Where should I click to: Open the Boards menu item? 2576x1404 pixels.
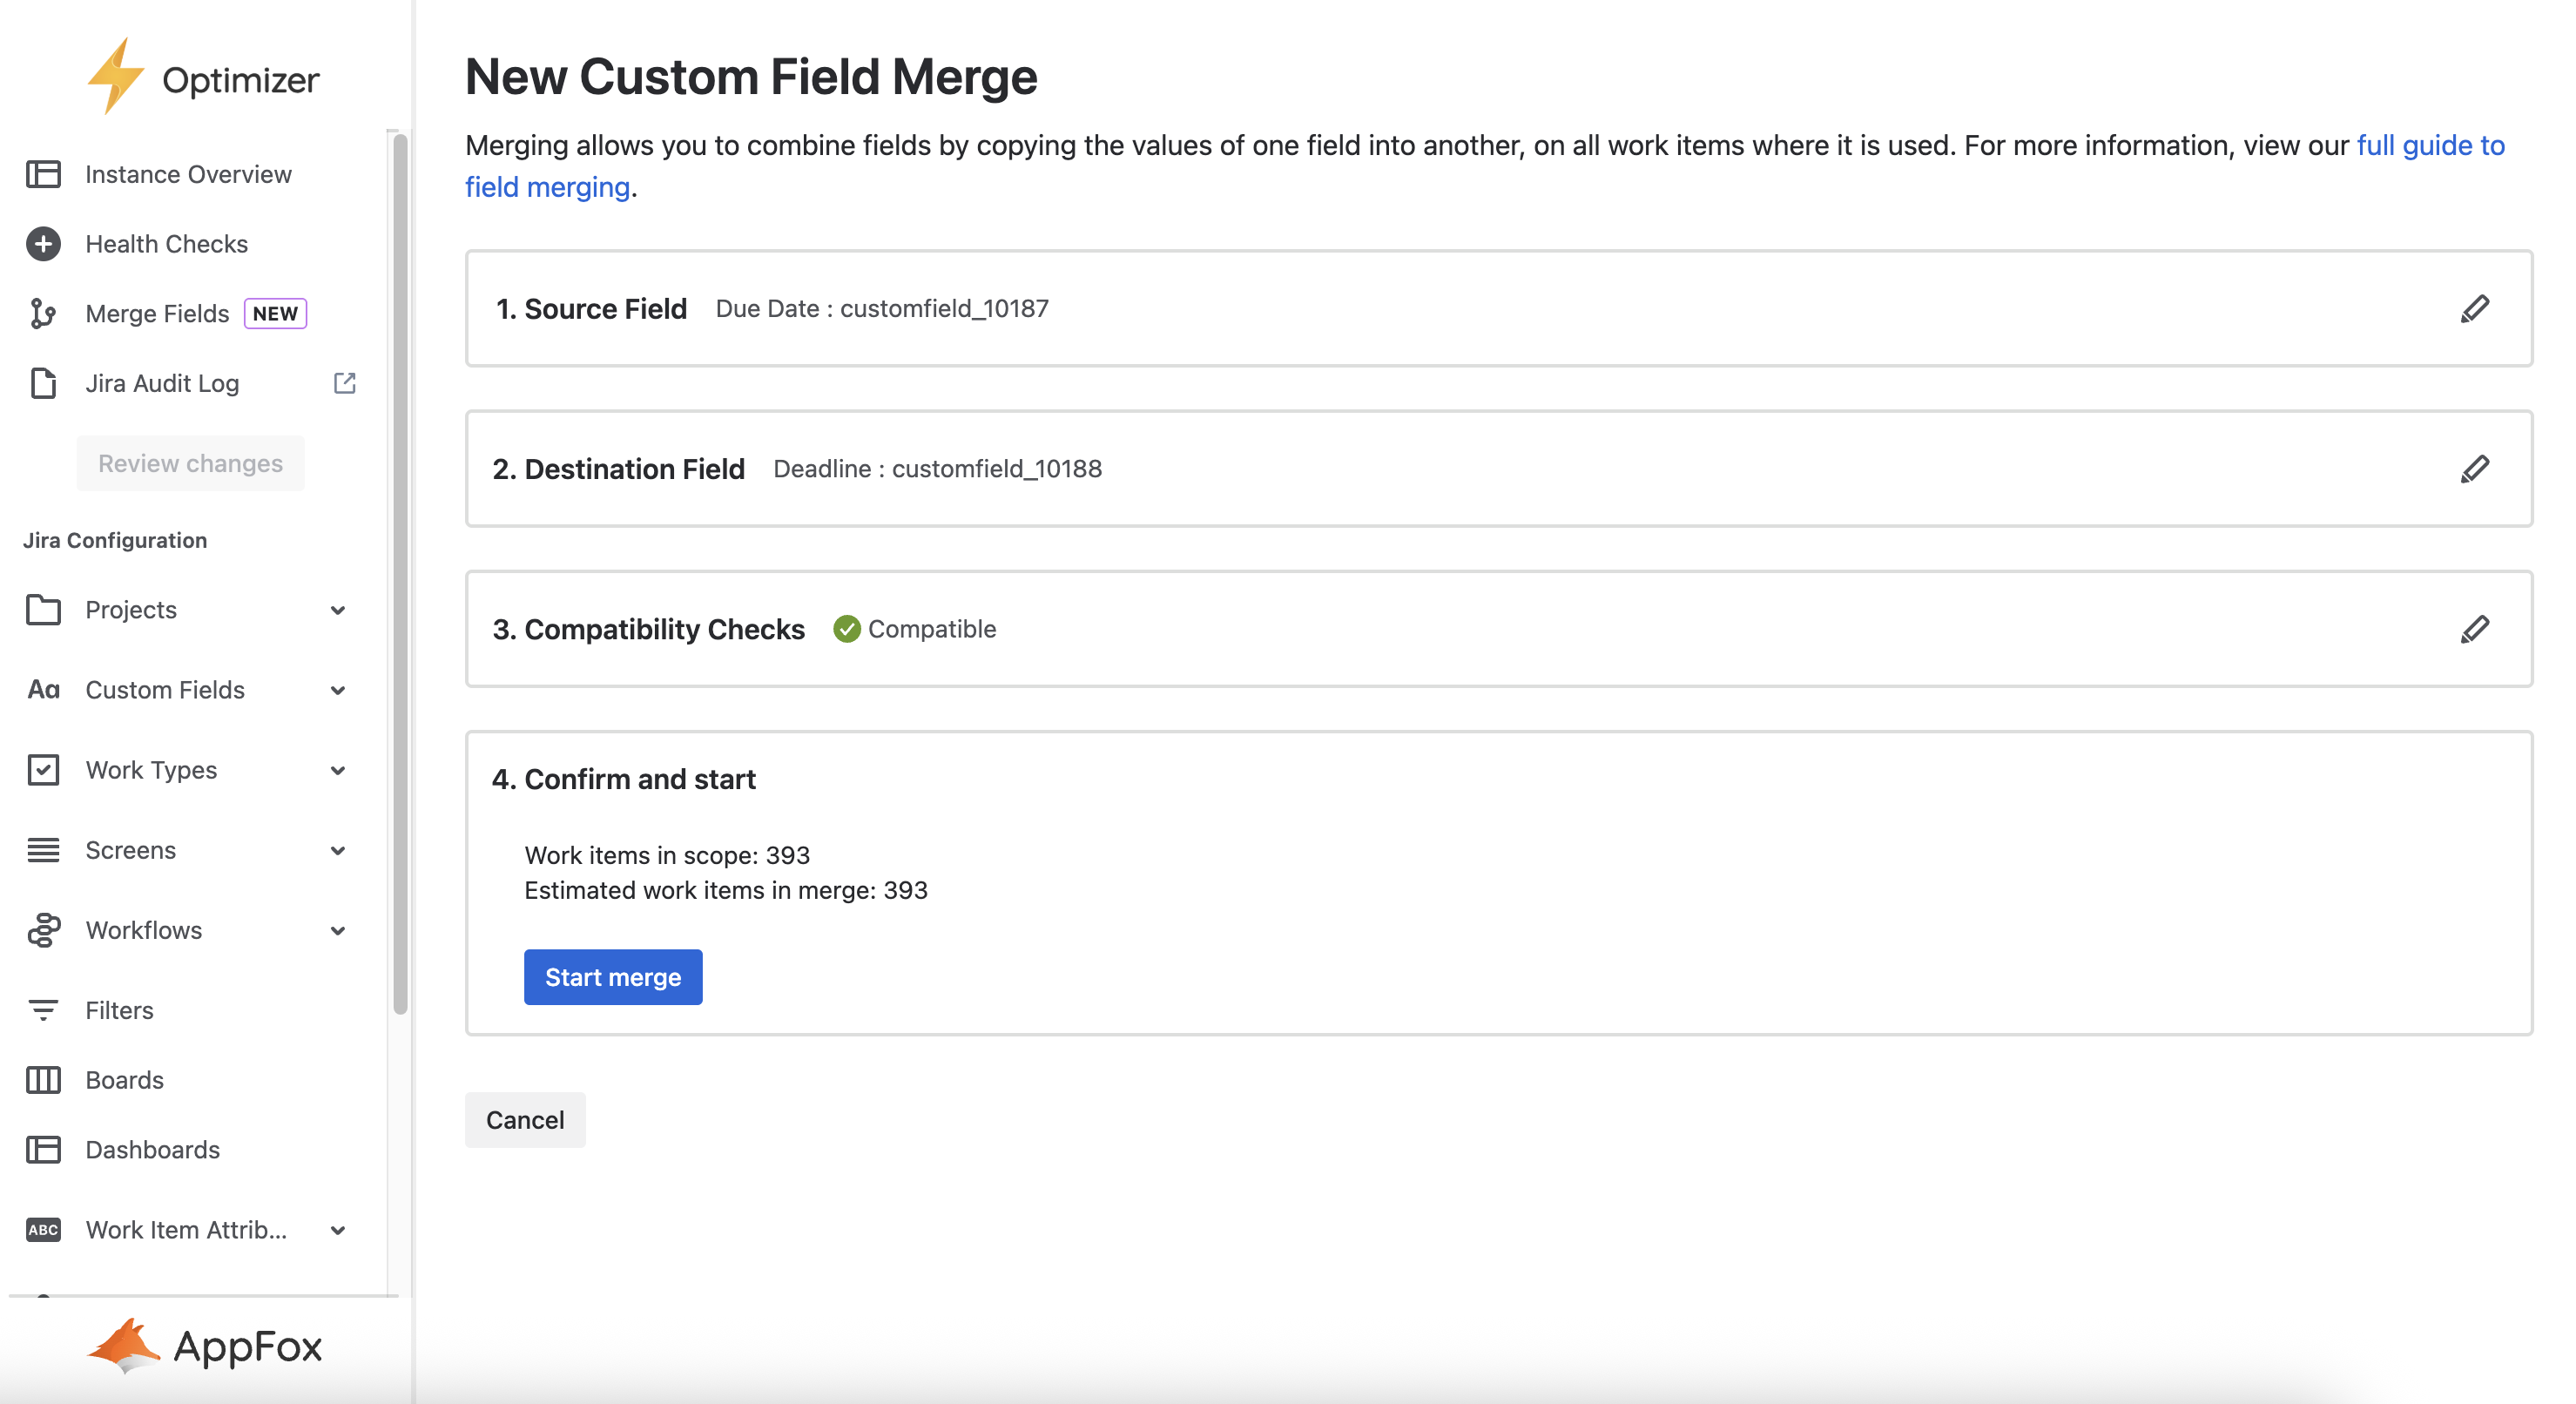point(124,1080)
